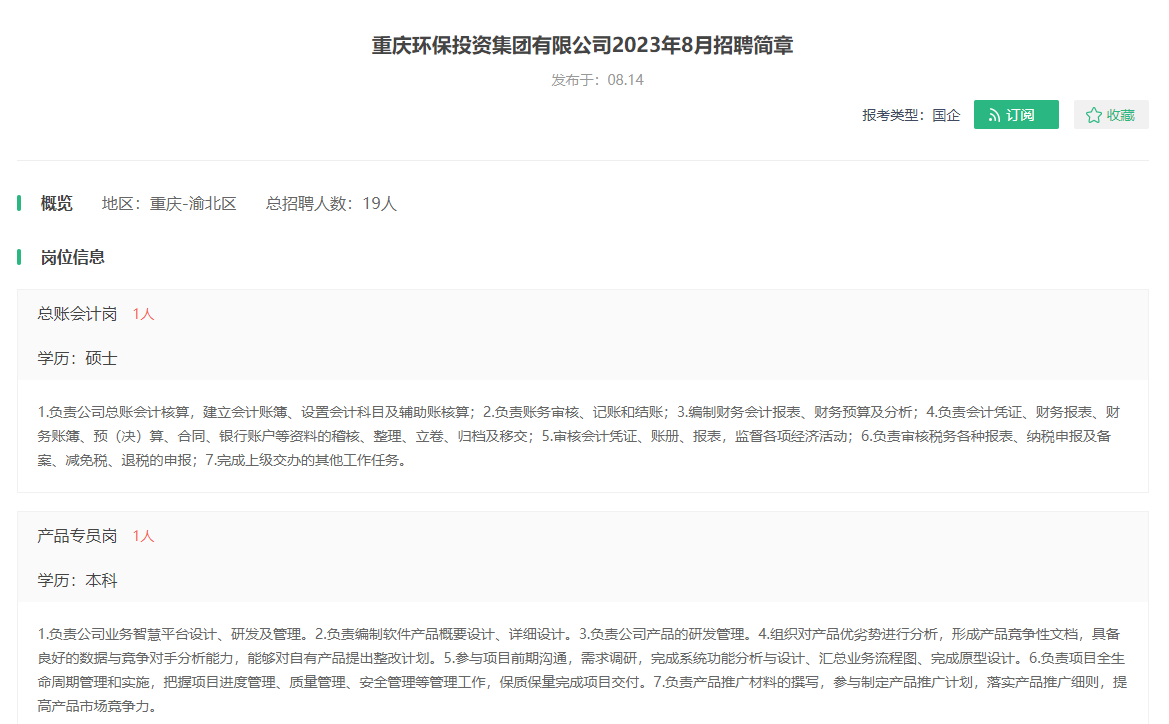The width and height of the screenshot is (1169, 724).
Task: Select the page title 重庆环保投资集团有限公司2023年8月招聘简章
Action: pos(582,45)
